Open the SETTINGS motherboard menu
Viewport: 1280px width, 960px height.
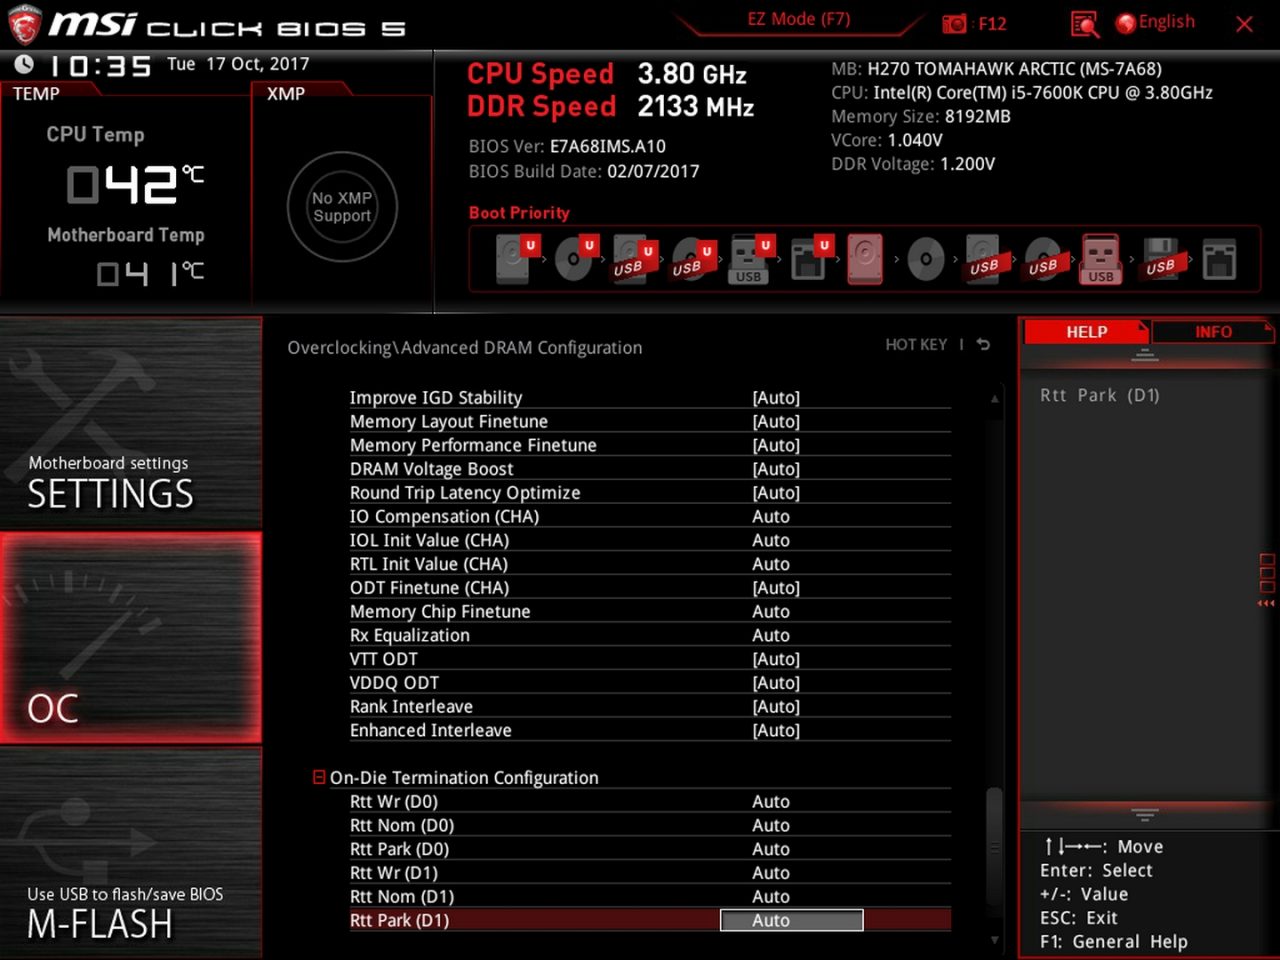[x=130, y=424]
